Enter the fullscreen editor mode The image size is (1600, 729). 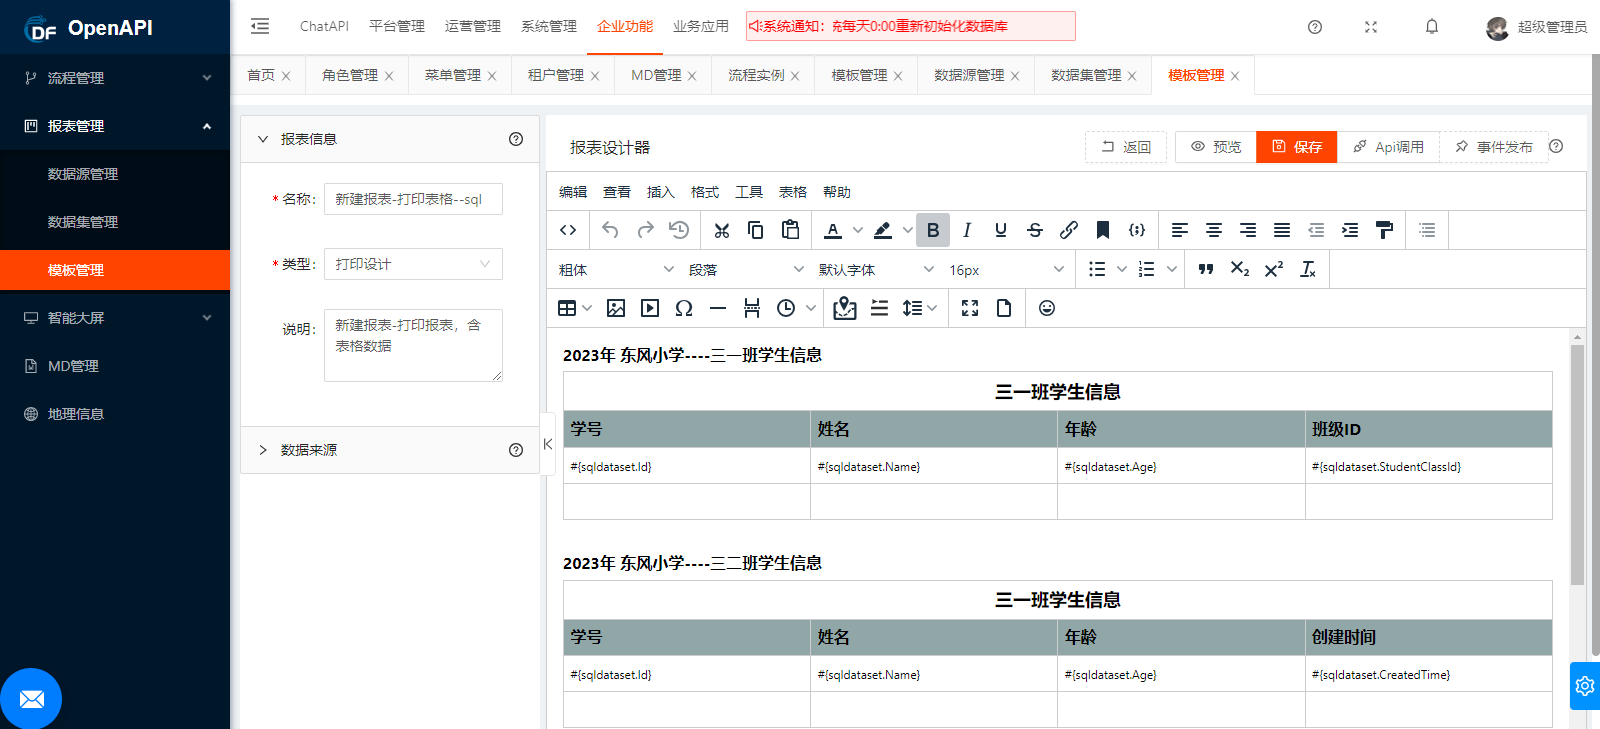click(970, 308)
